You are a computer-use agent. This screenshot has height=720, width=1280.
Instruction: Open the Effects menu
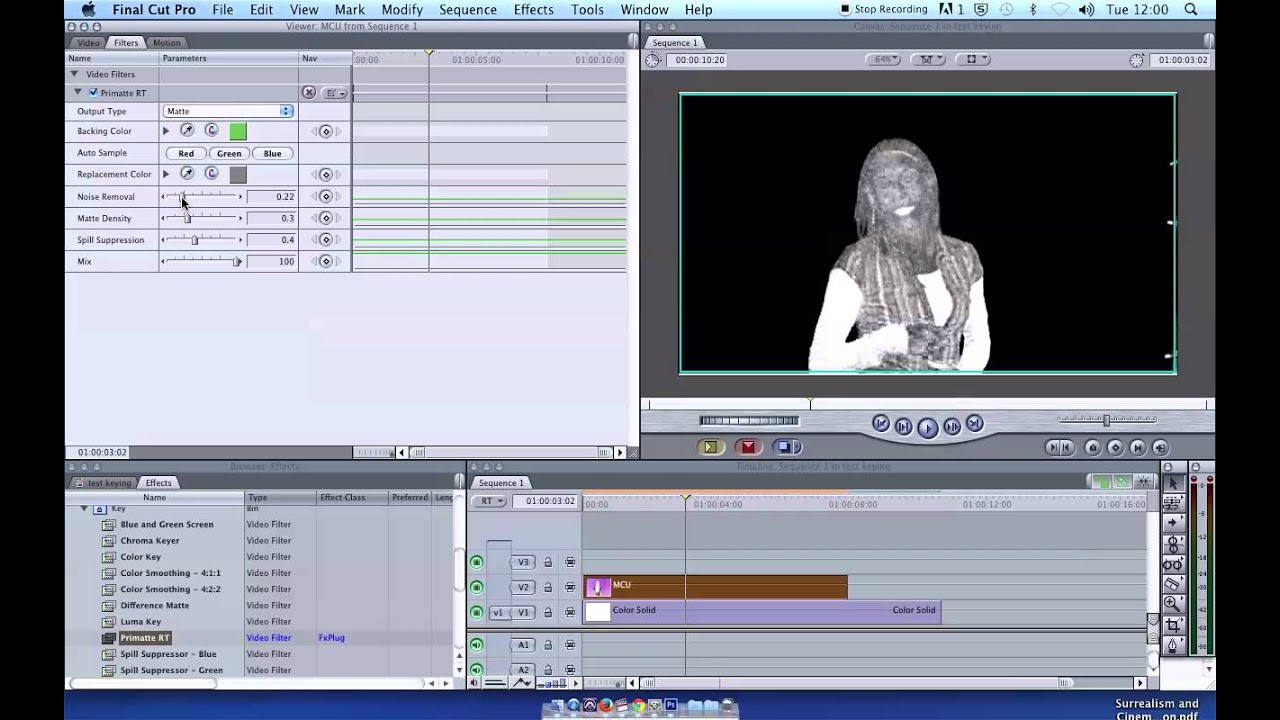(x=533, y=10)
